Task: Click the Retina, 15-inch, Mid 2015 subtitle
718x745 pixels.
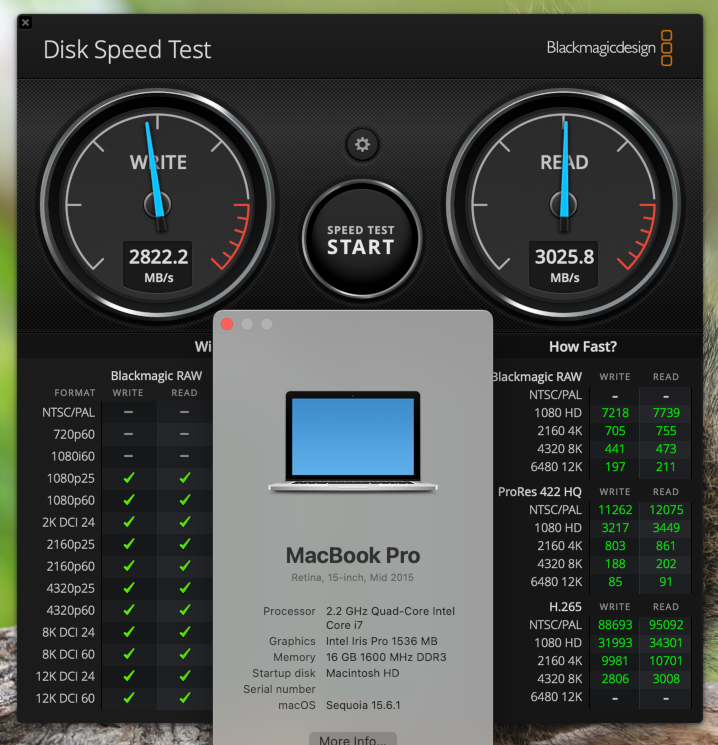Action: (x=352, y=578)
